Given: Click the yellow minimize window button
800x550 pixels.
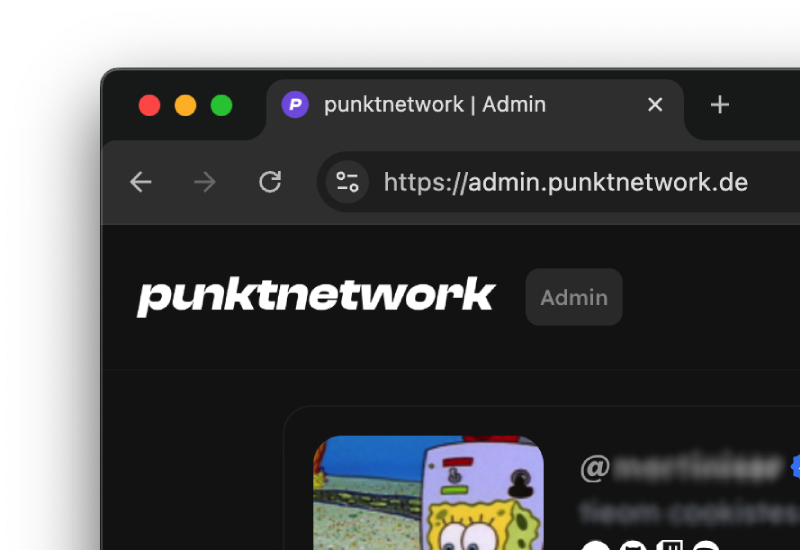Looking at the screenshot, I should [x=185, y=105].
